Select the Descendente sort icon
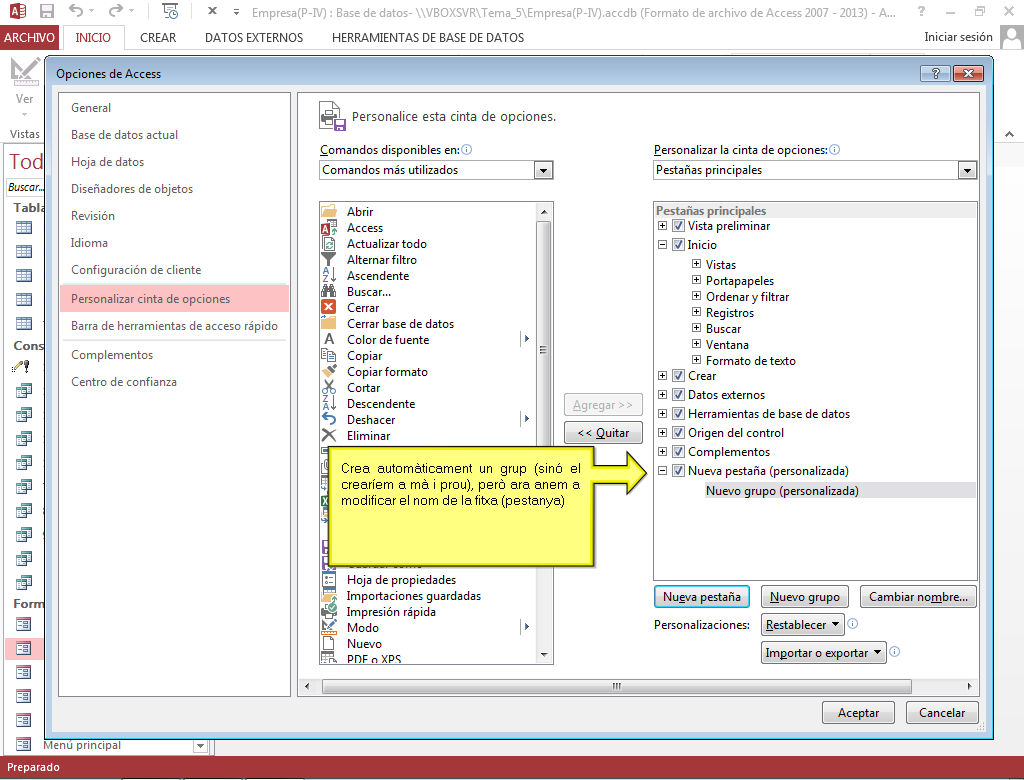 click(x=328, y=403)
